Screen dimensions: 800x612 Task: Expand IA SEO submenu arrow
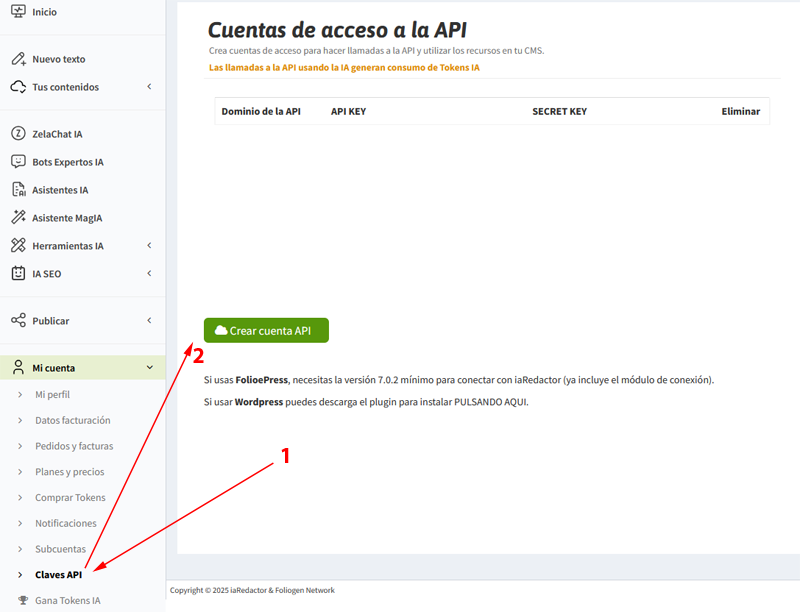click(x=149, y=273)
